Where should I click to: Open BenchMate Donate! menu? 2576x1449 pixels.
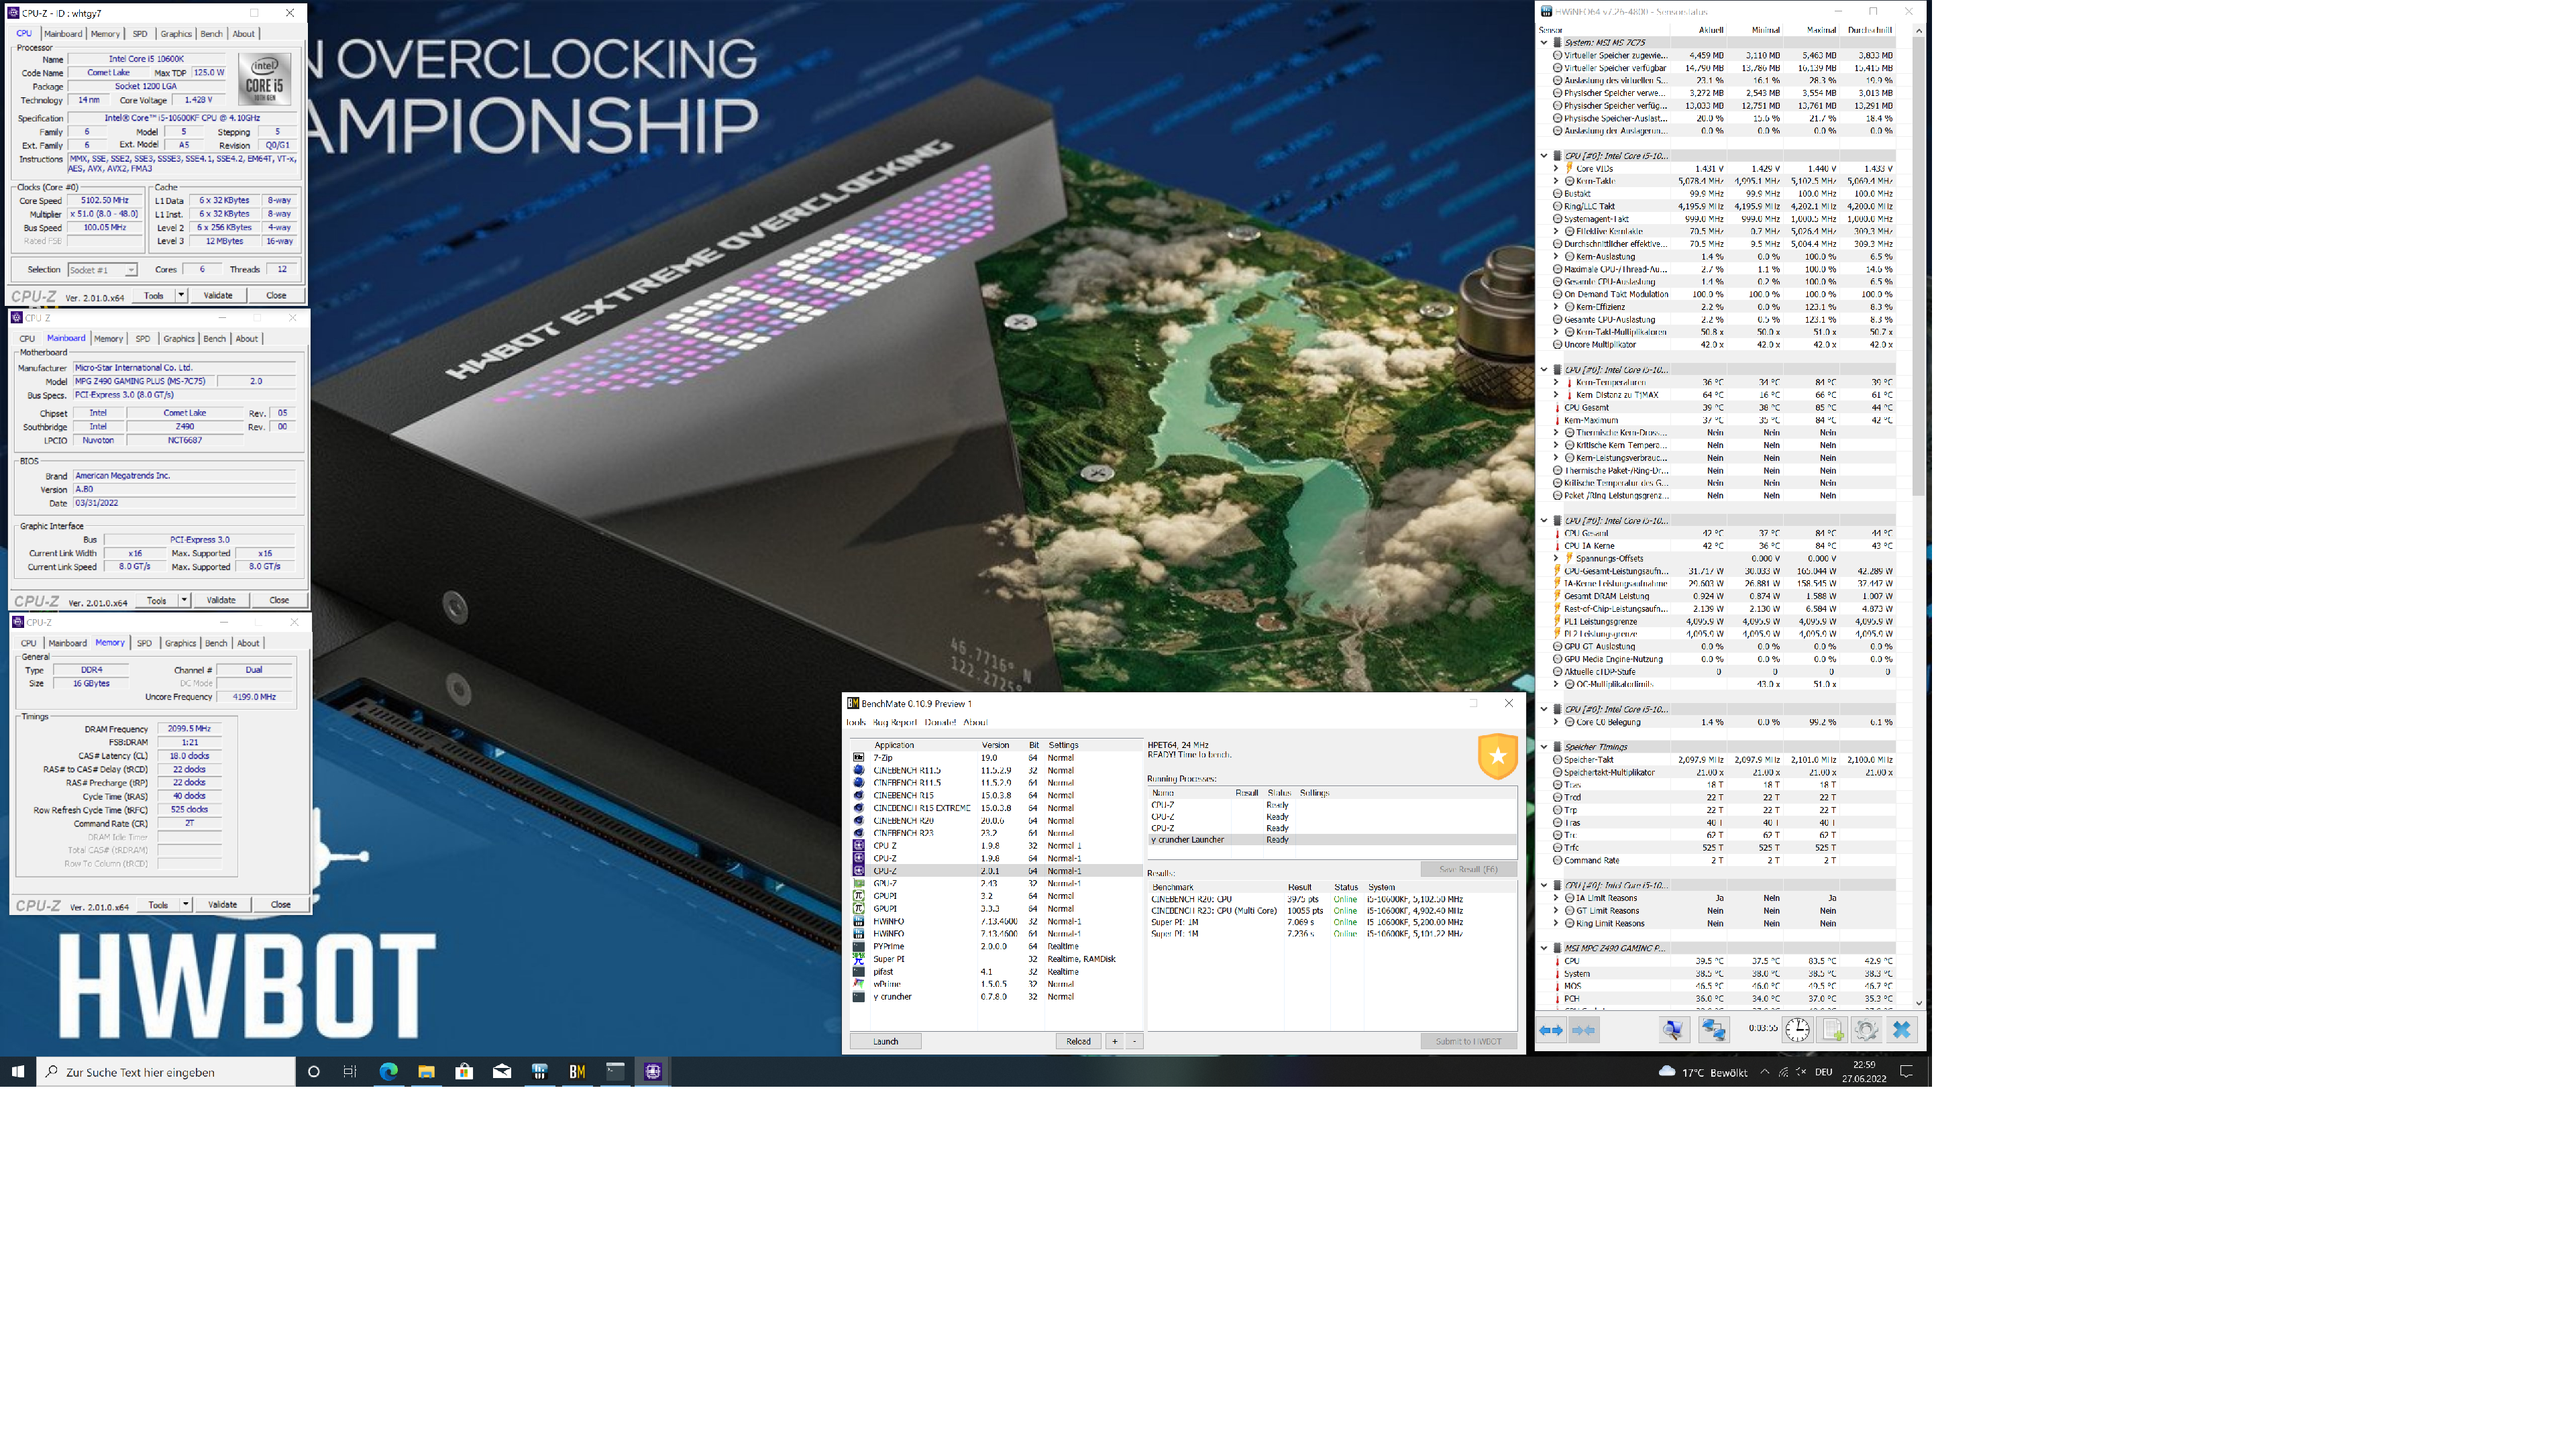tap(940, 722)
